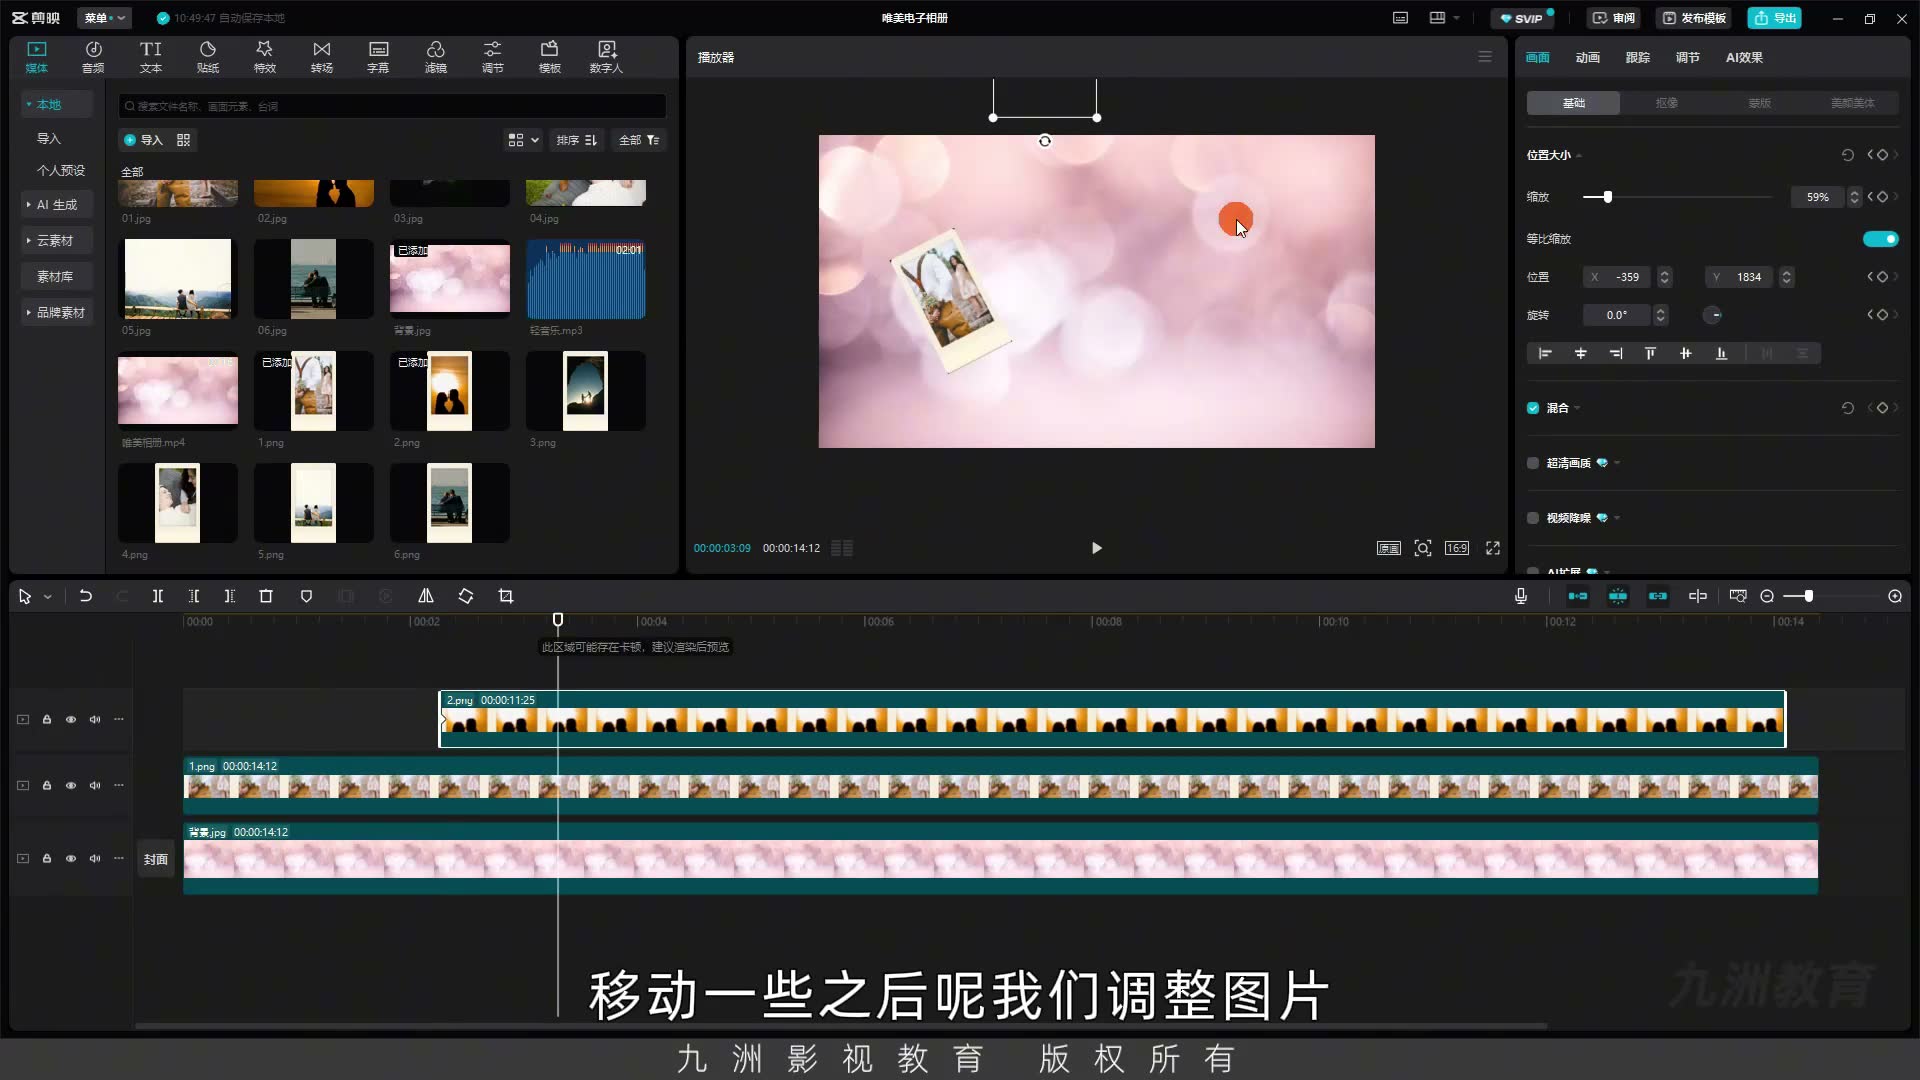
Task: Play the preview video
Action: pos(1097,548)
